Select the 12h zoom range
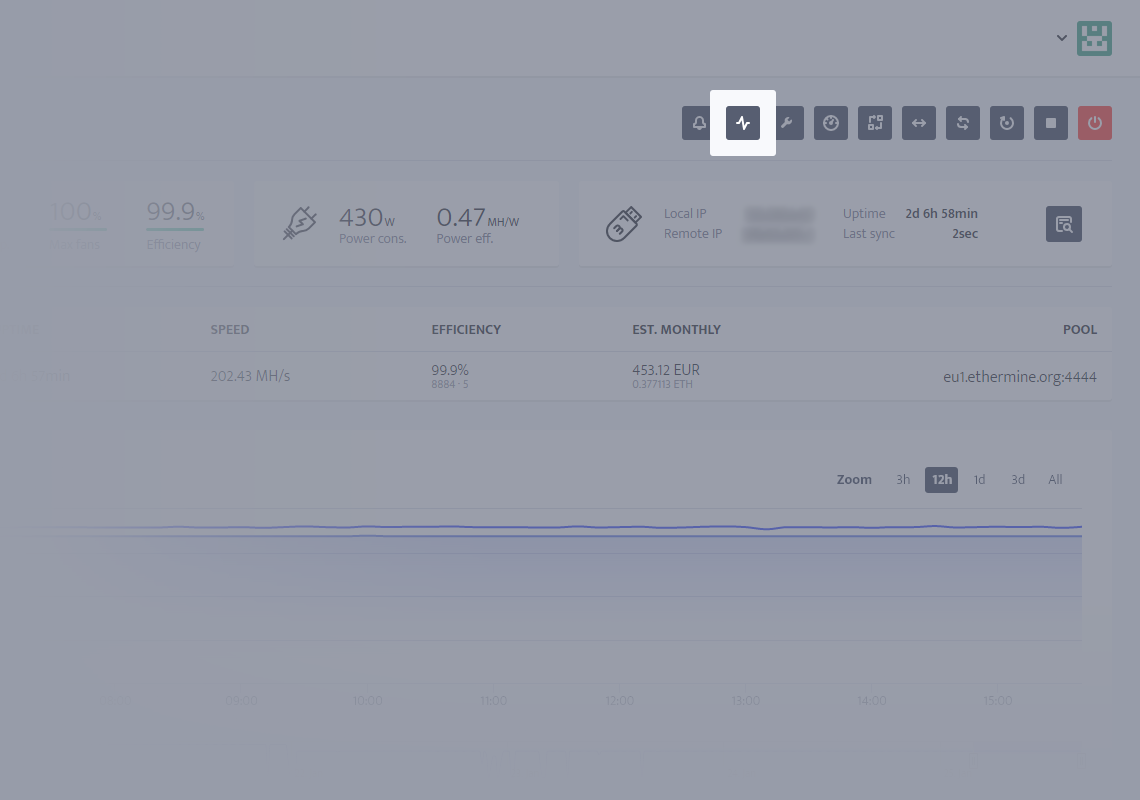Viewport: 1140px width, 800px height. point(942,480)
